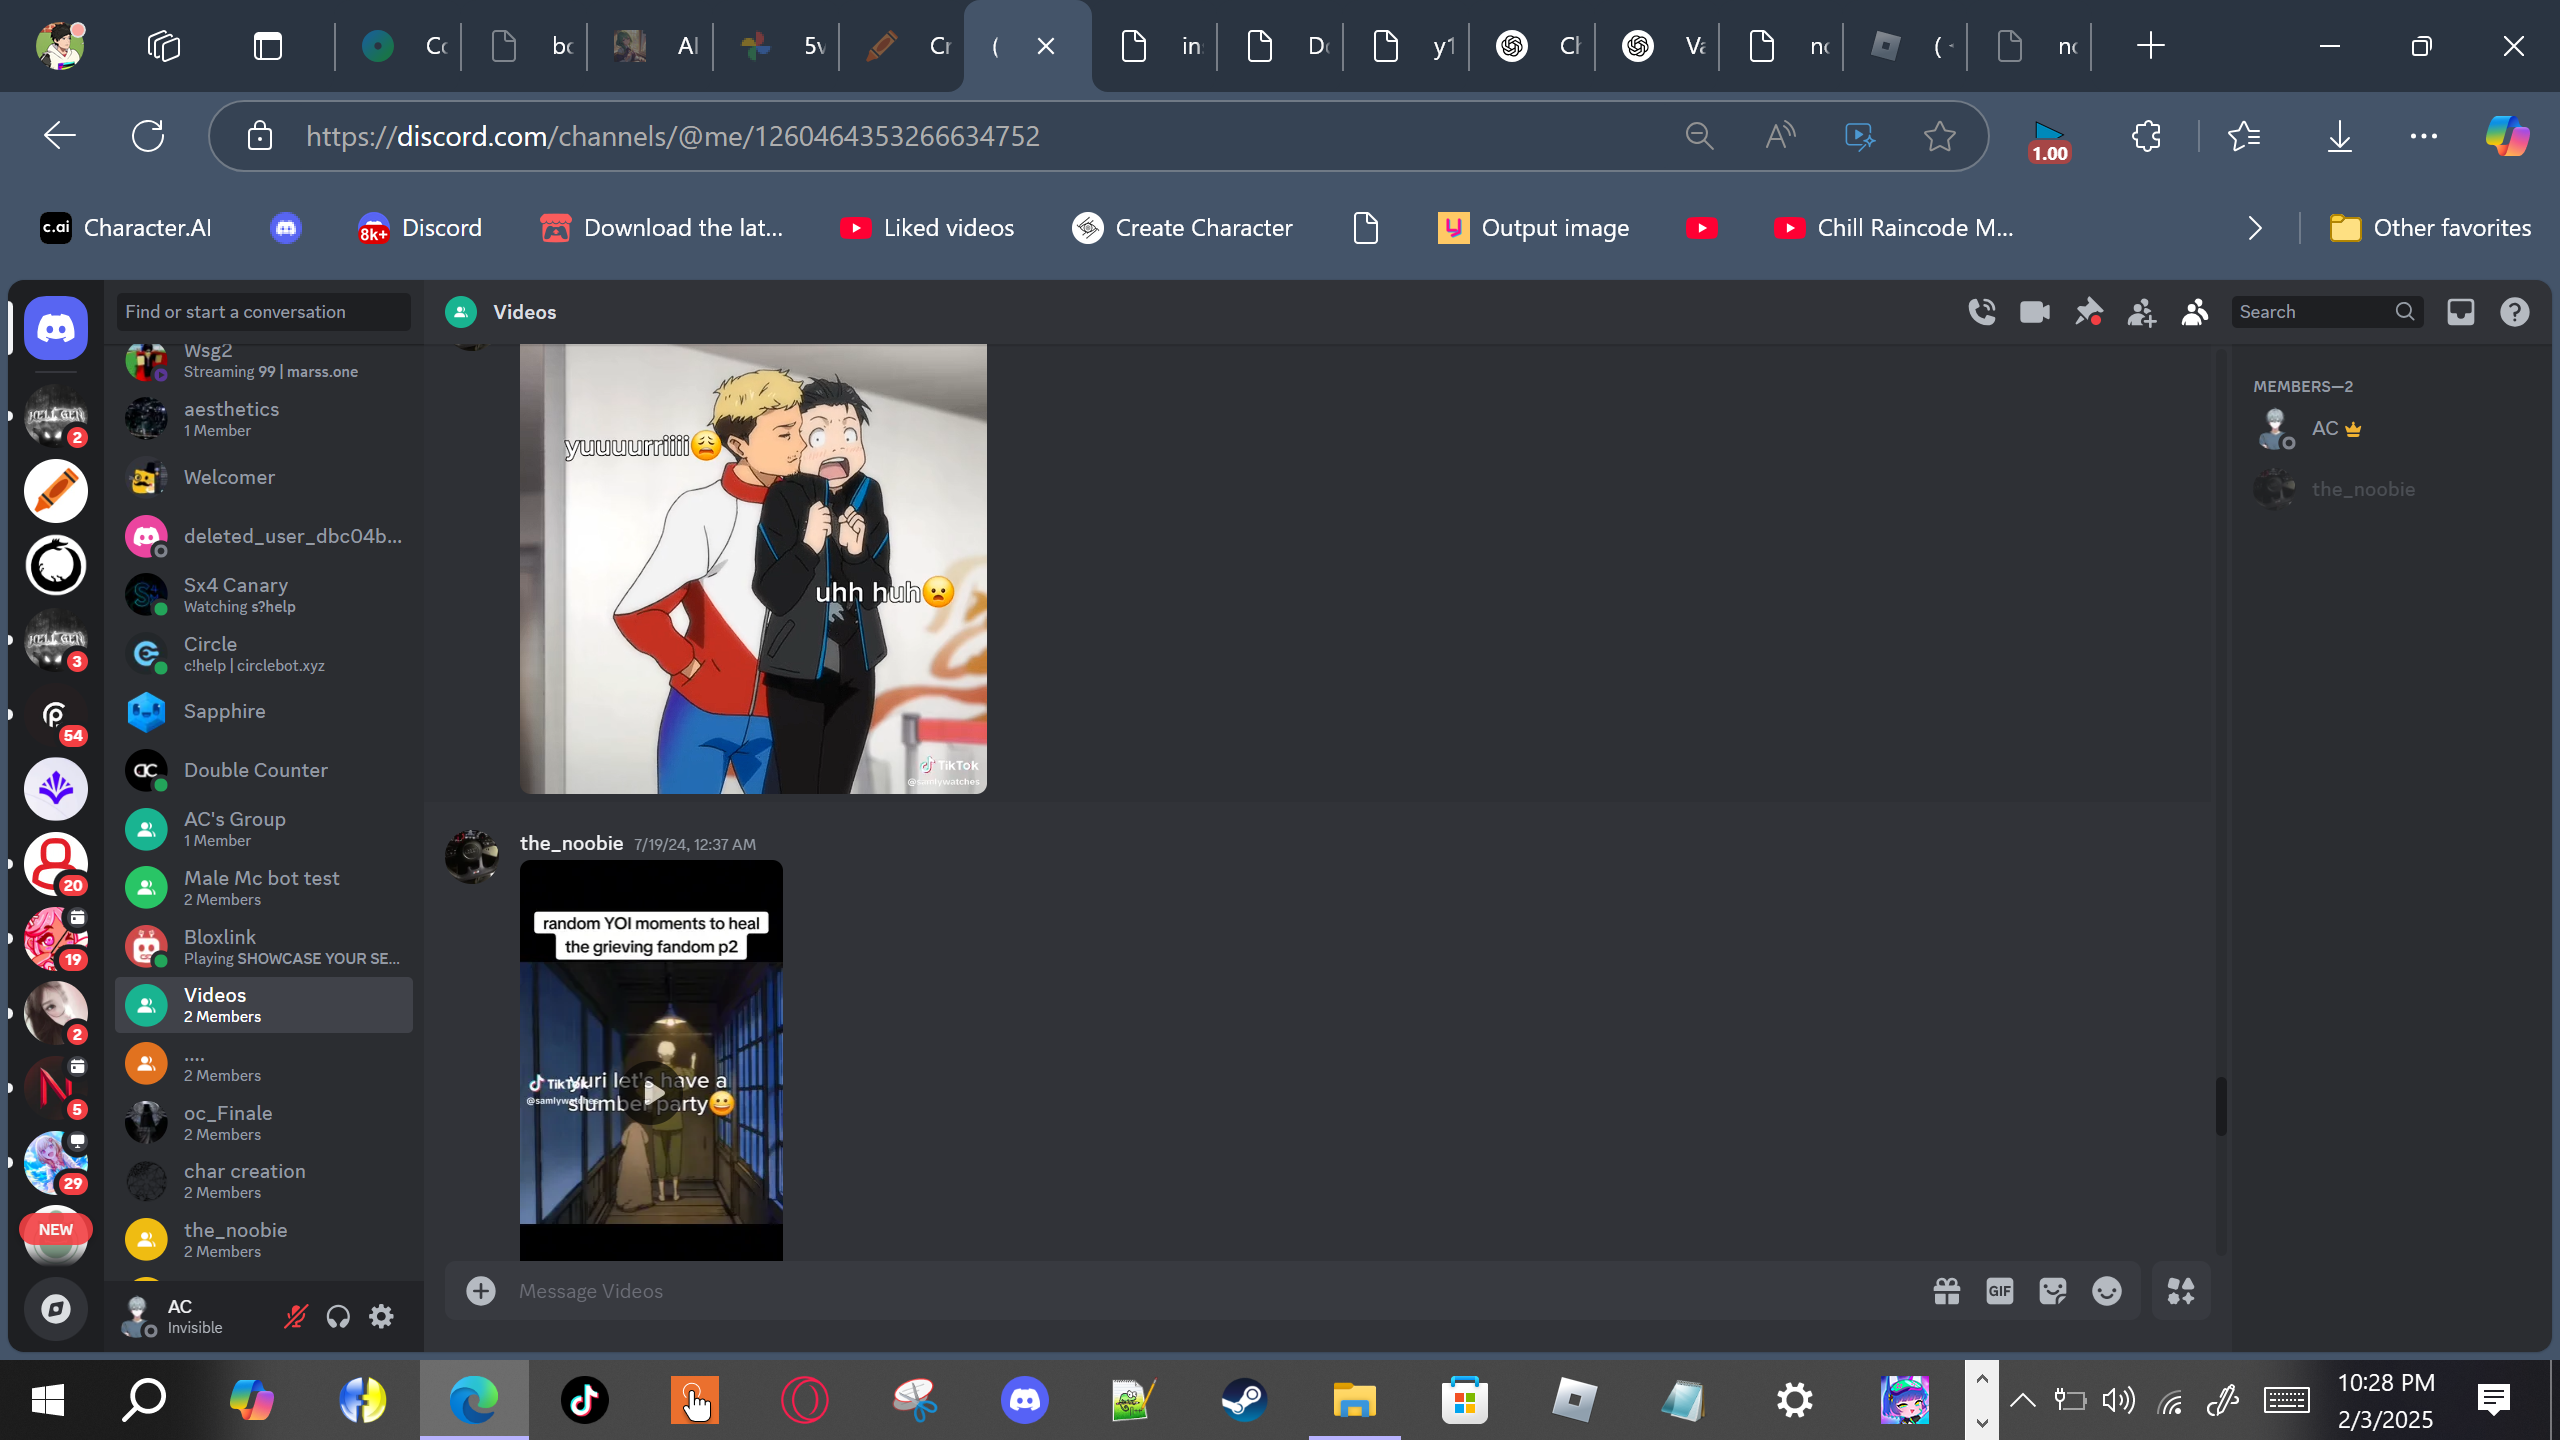Click the browser address bar URL

click(673, 136)
